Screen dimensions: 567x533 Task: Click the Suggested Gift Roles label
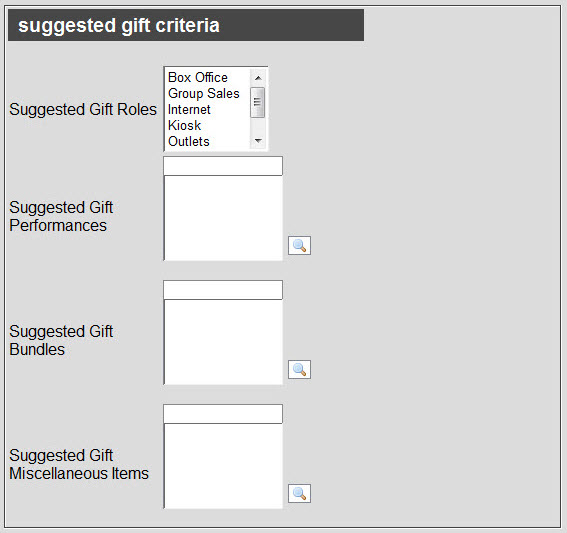[x=83, y=109]
